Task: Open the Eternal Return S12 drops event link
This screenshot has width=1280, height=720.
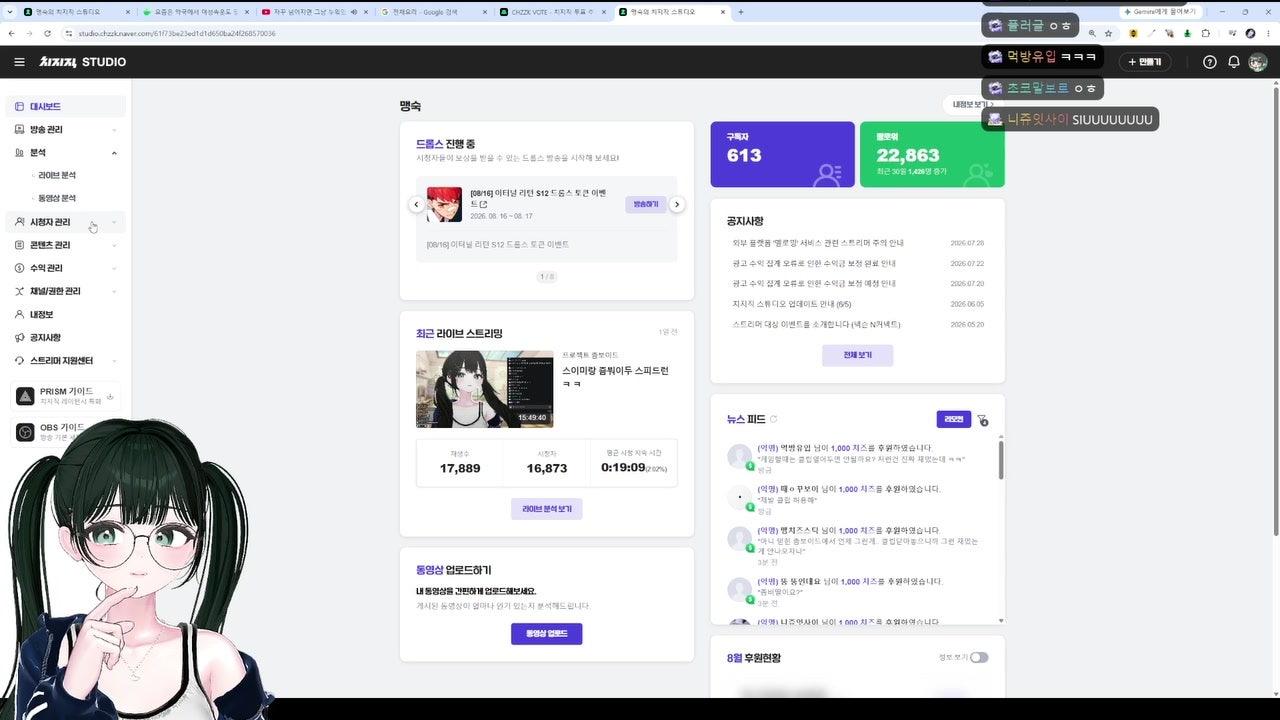Action: 539,198
